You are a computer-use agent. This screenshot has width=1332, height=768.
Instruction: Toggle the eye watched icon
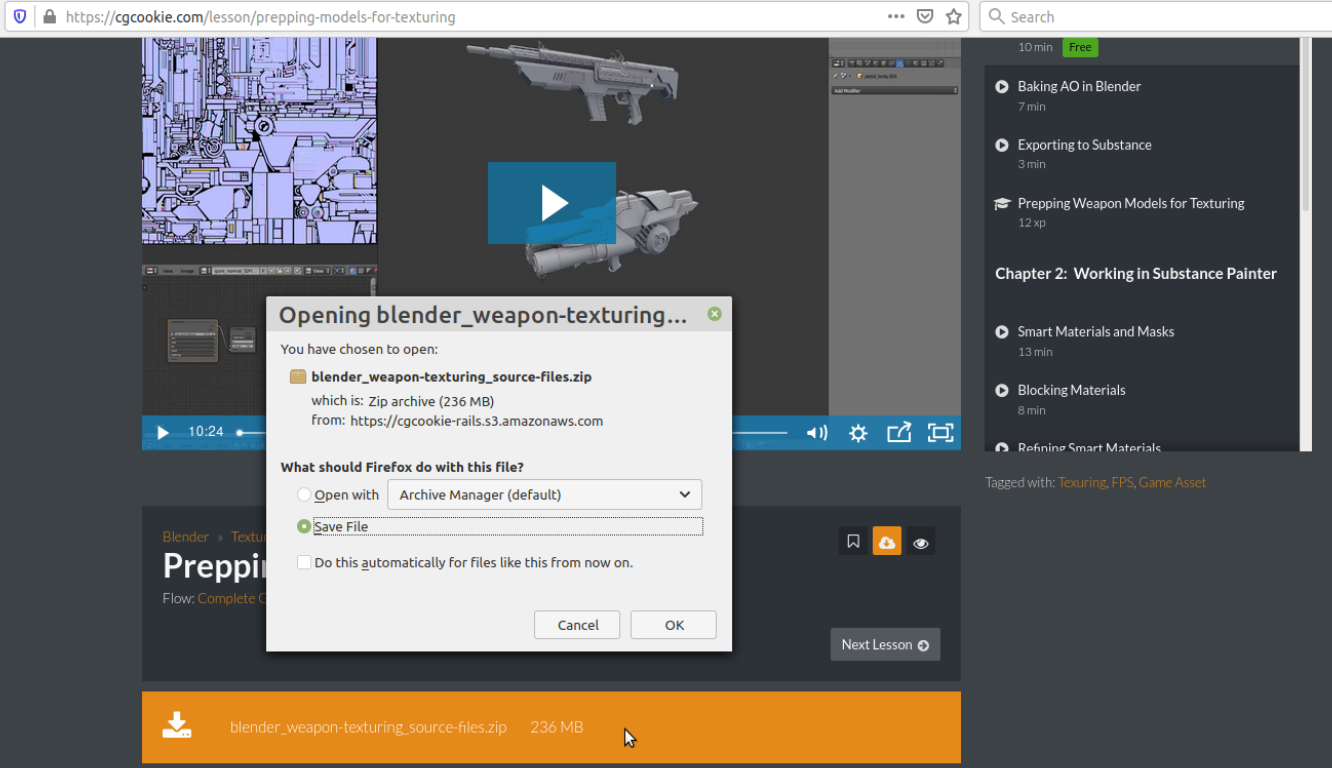coord(921,541)
